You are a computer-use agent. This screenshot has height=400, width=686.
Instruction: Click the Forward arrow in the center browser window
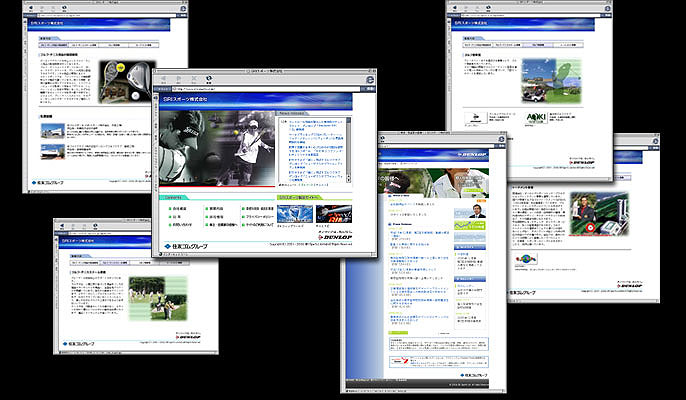pos(178,78)
